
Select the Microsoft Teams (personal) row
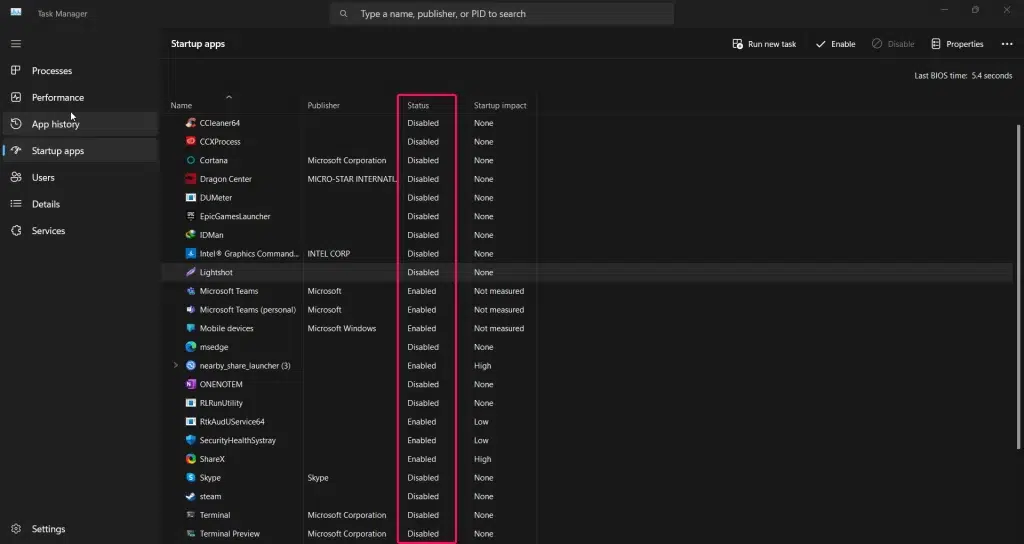587,310
